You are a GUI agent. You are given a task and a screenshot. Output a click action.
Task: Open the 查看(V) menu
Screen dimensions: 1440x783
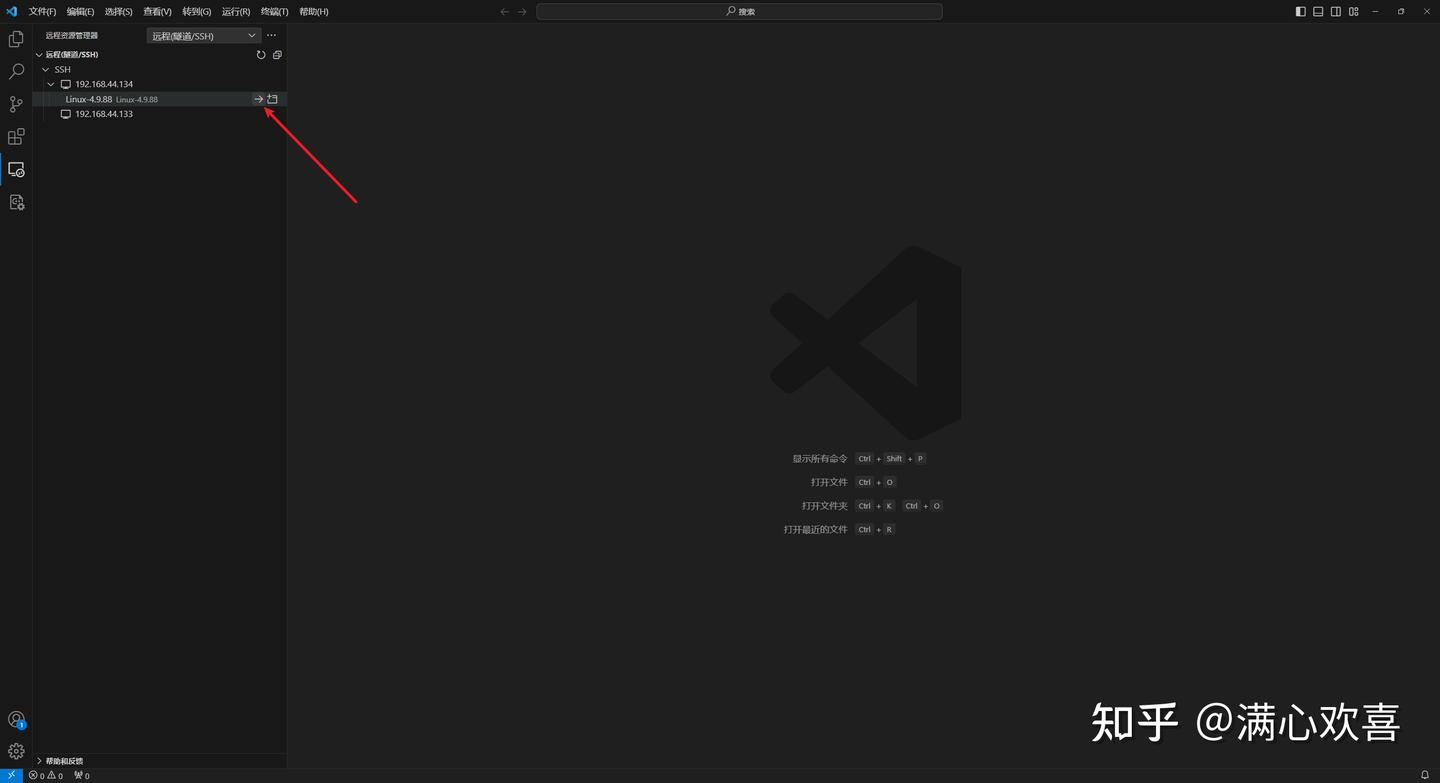tap(157, 12)
